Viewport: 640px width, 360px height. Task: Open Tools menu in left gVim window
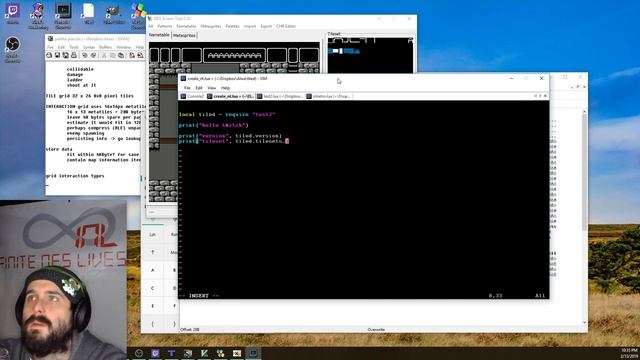[74, 47]
